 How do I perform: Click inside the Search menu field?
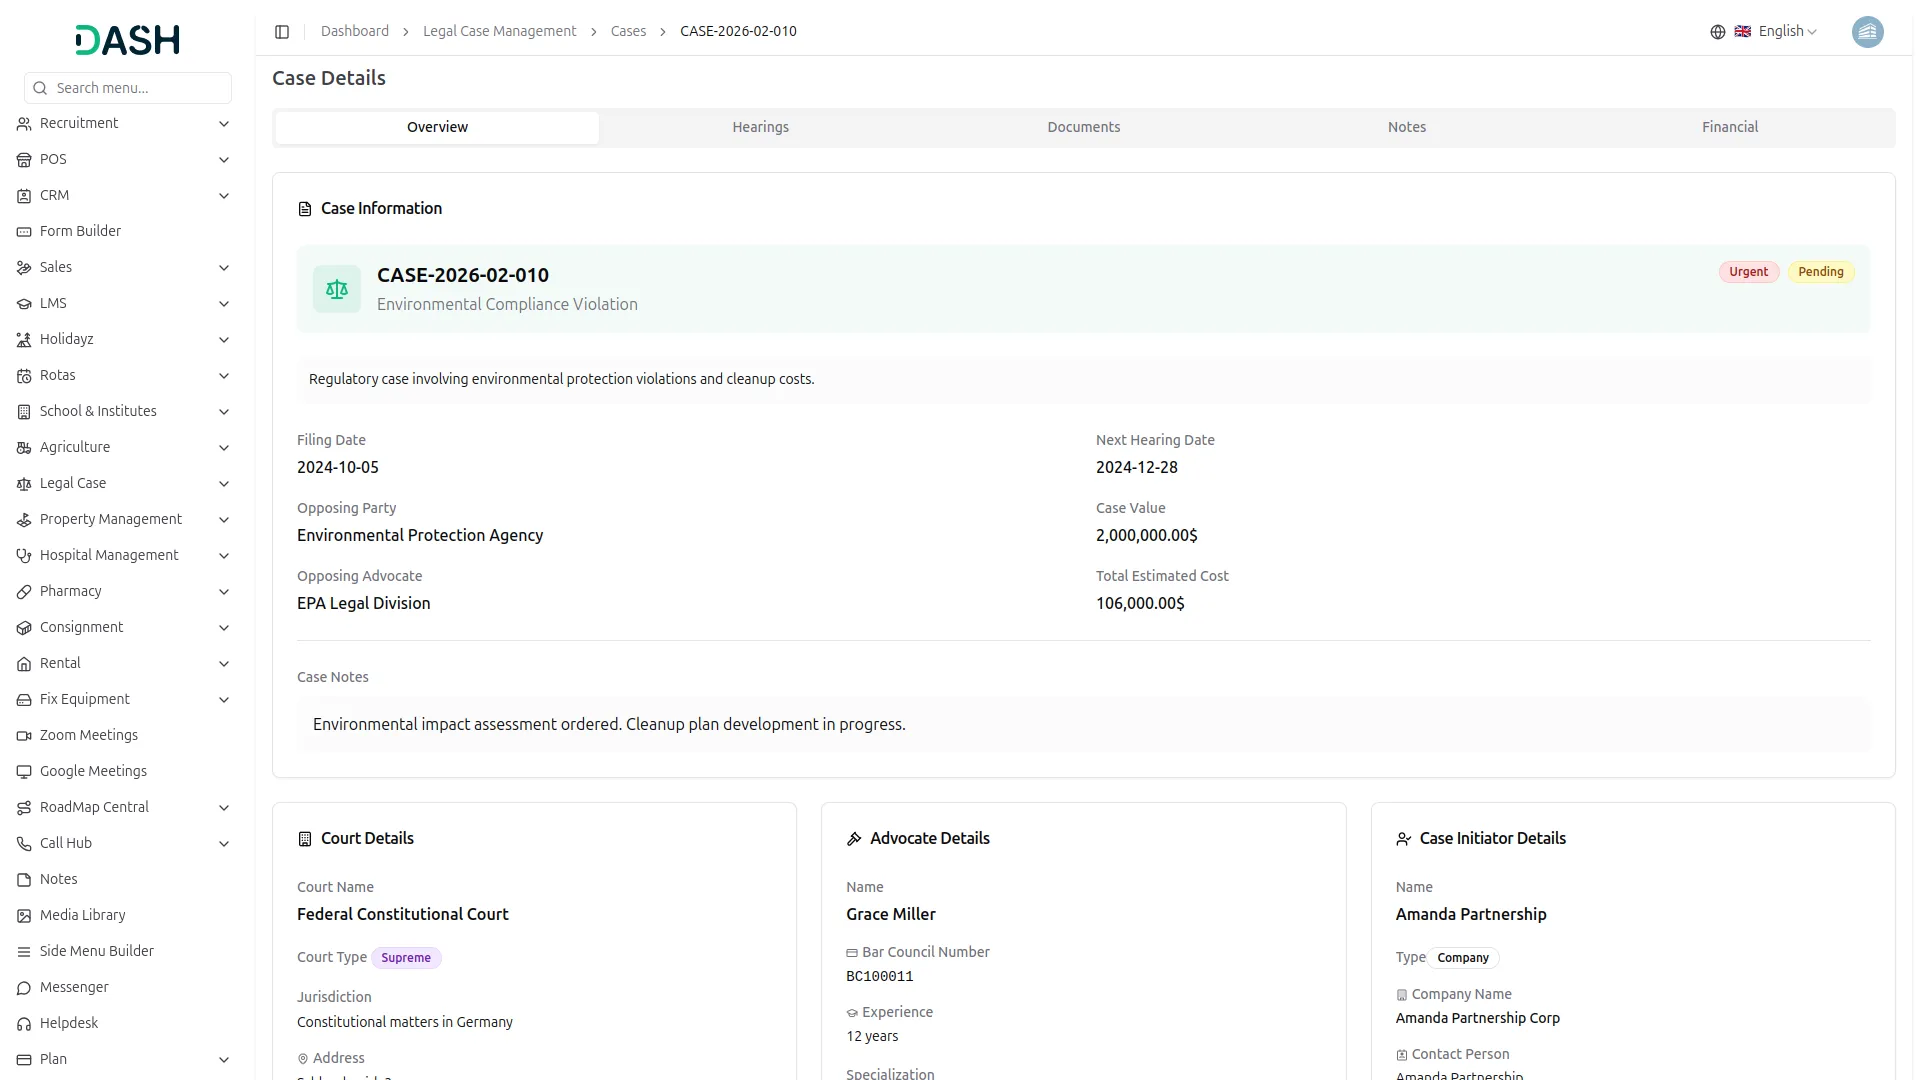click(x=127, y=88)
